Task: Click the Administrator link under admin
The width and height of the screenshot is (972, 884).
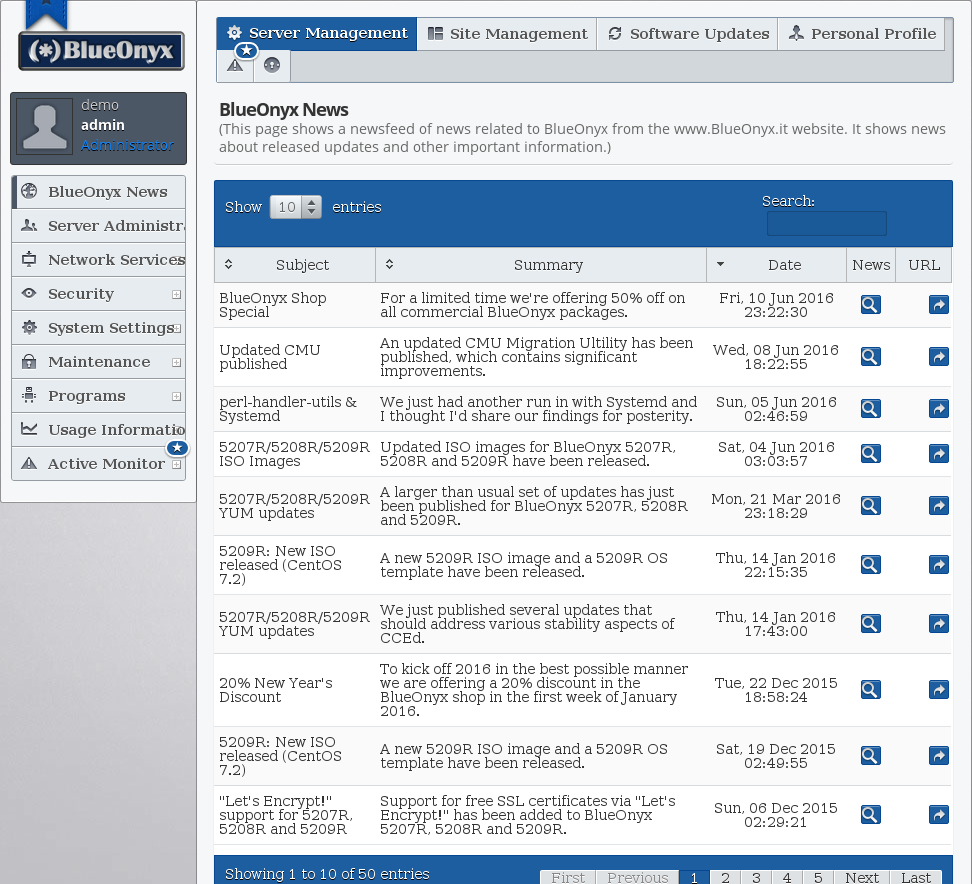Action: (127, 145)
